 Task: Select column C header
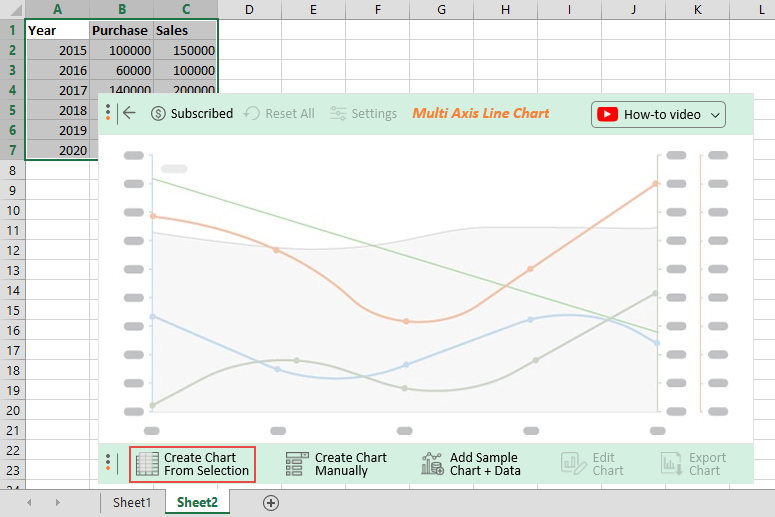186,9
